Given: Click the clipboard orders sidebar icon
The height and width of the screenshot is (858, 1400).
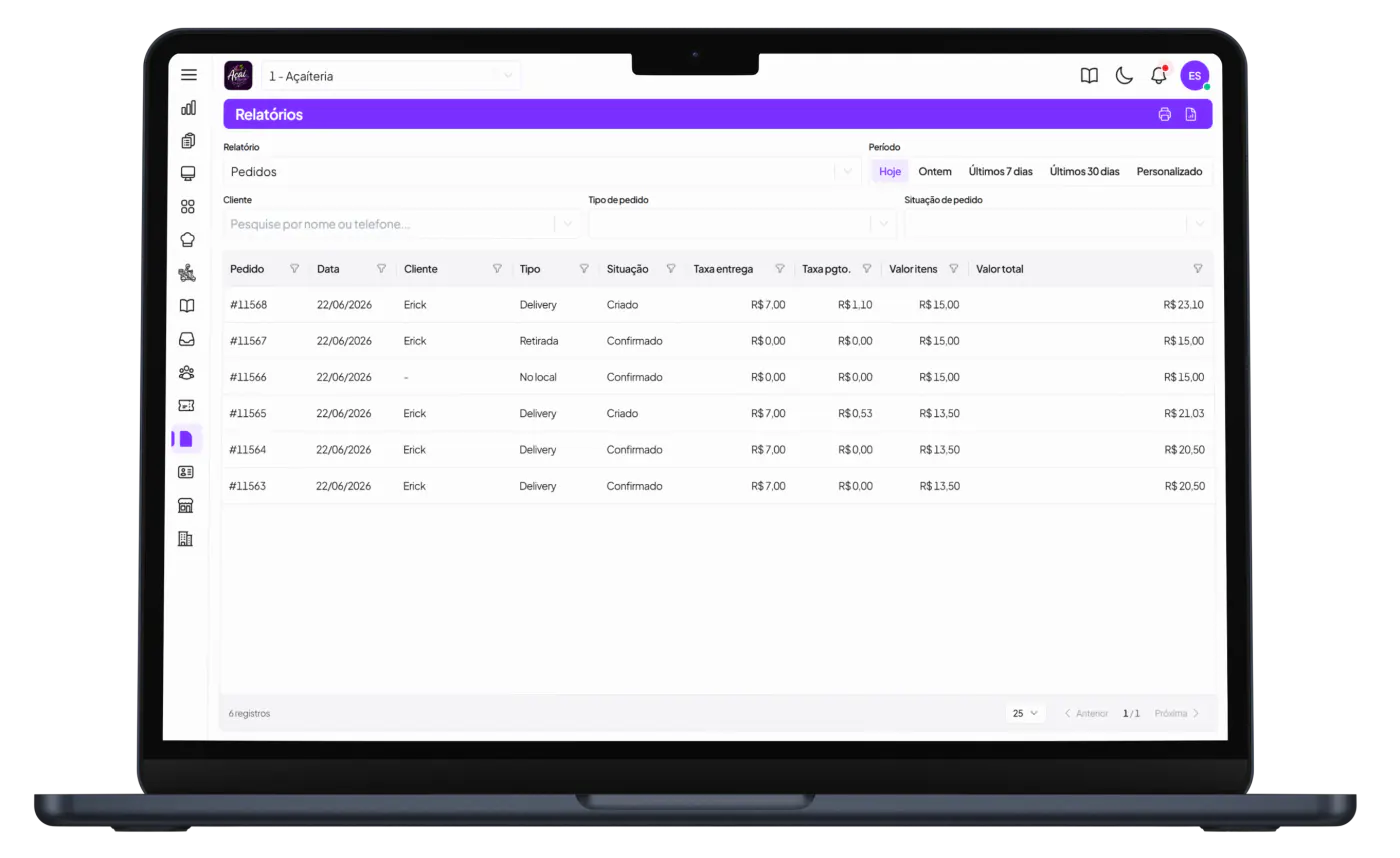Looking at the screenshot, I should point(188,141).
